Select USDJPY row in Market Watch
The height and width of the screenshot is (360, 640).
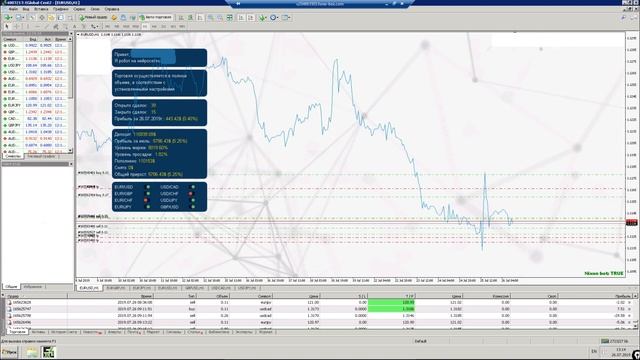coord(35,65)
